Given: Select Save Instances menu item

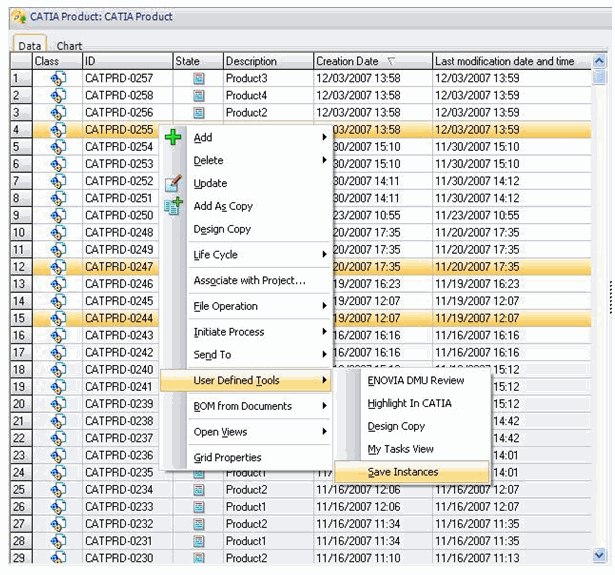Looking at the screenshot, I should click(x=402, y=472).
